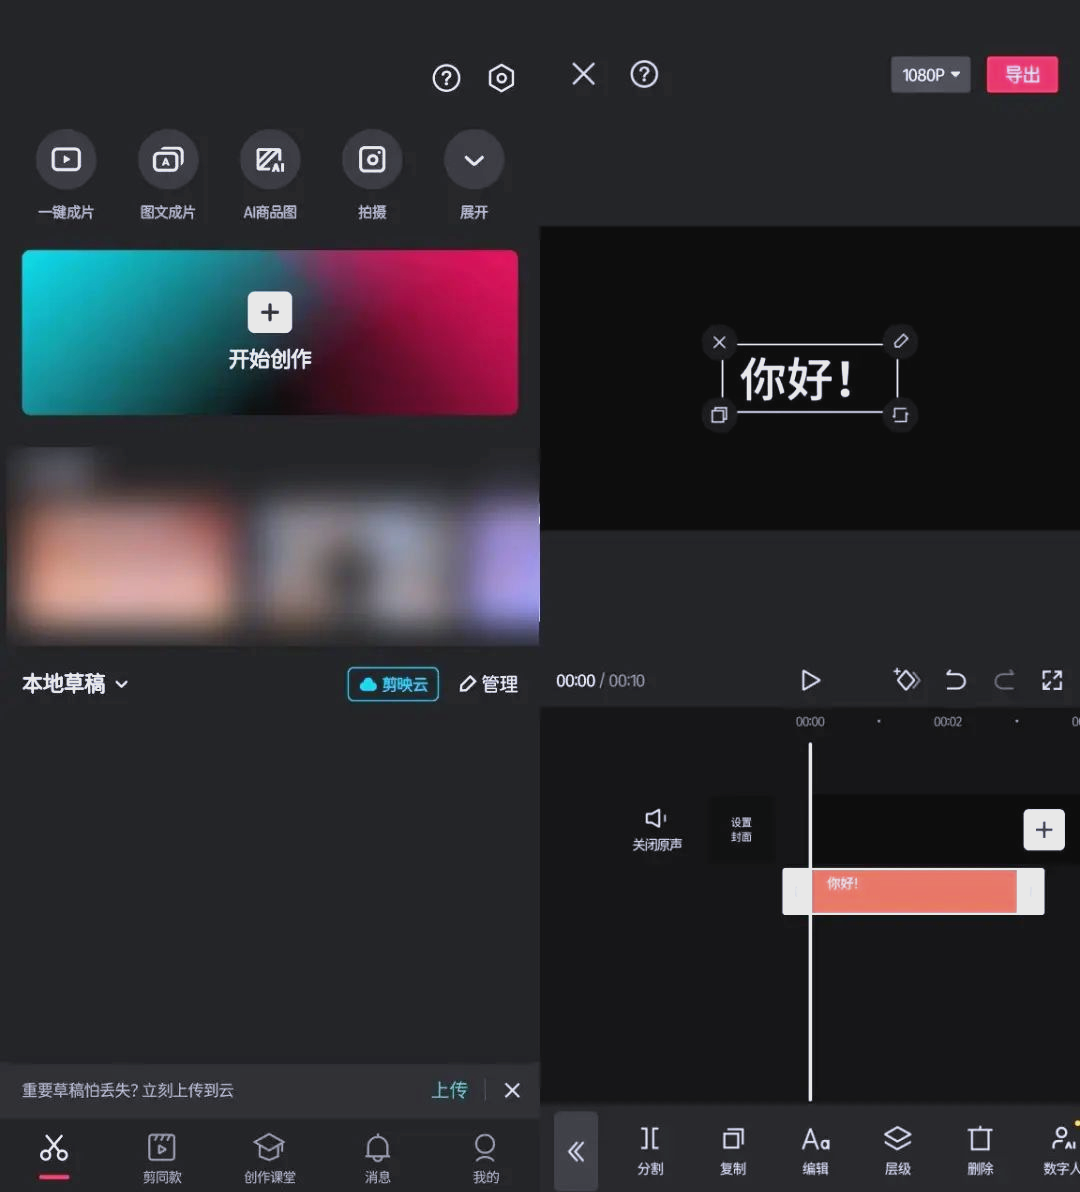The width and height of the screenshot is (1080, 1192).
Task: Tap the 删除 delete tool
Action: coord(979,1150)
